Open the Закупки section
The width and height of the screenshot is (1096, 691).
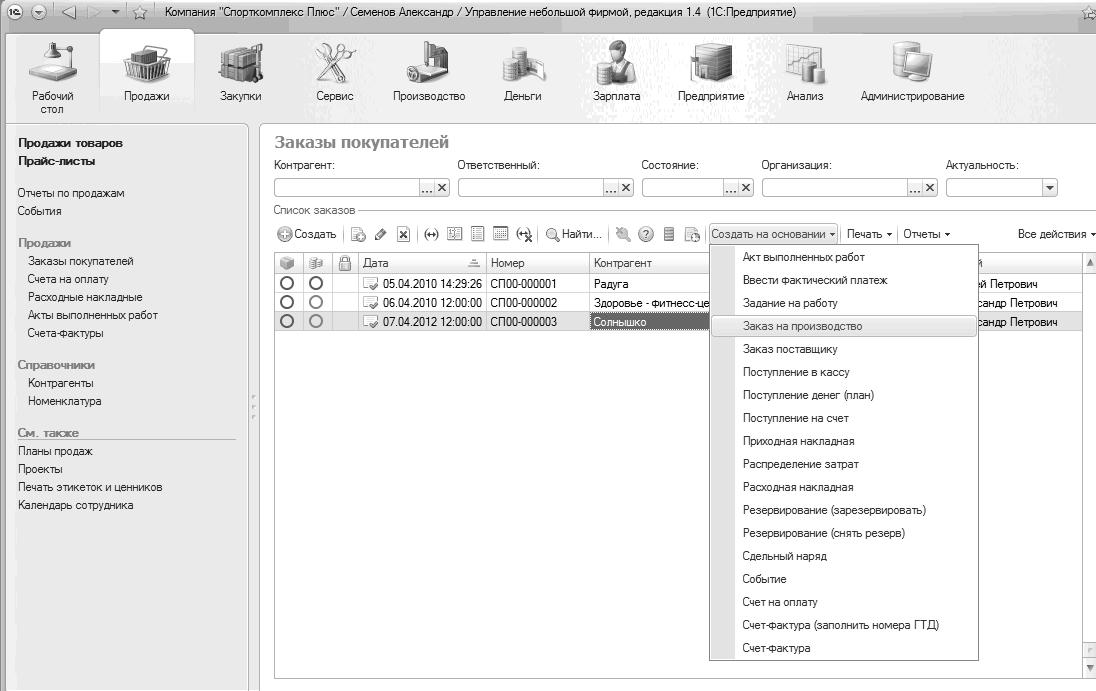[x=240, y=74]
